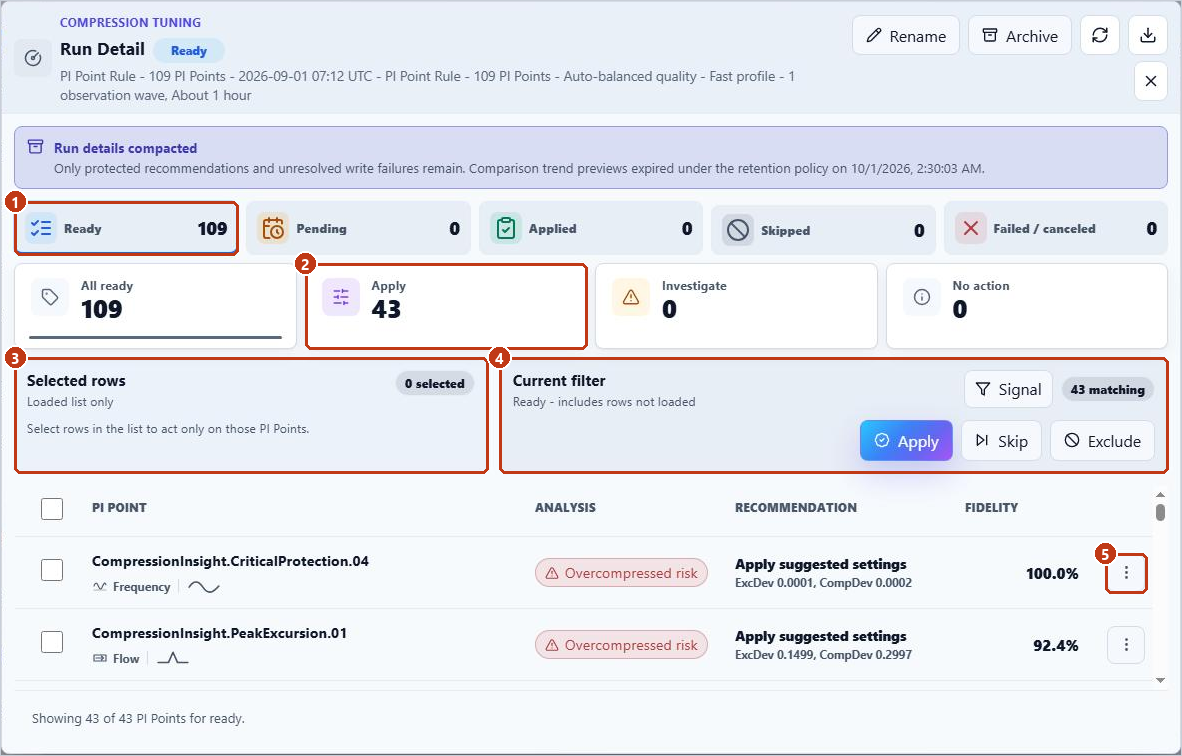
Task: Click 'ExcDev 0.0001, CompDev 0.0002' recommendation text
Action: [823, 583]
